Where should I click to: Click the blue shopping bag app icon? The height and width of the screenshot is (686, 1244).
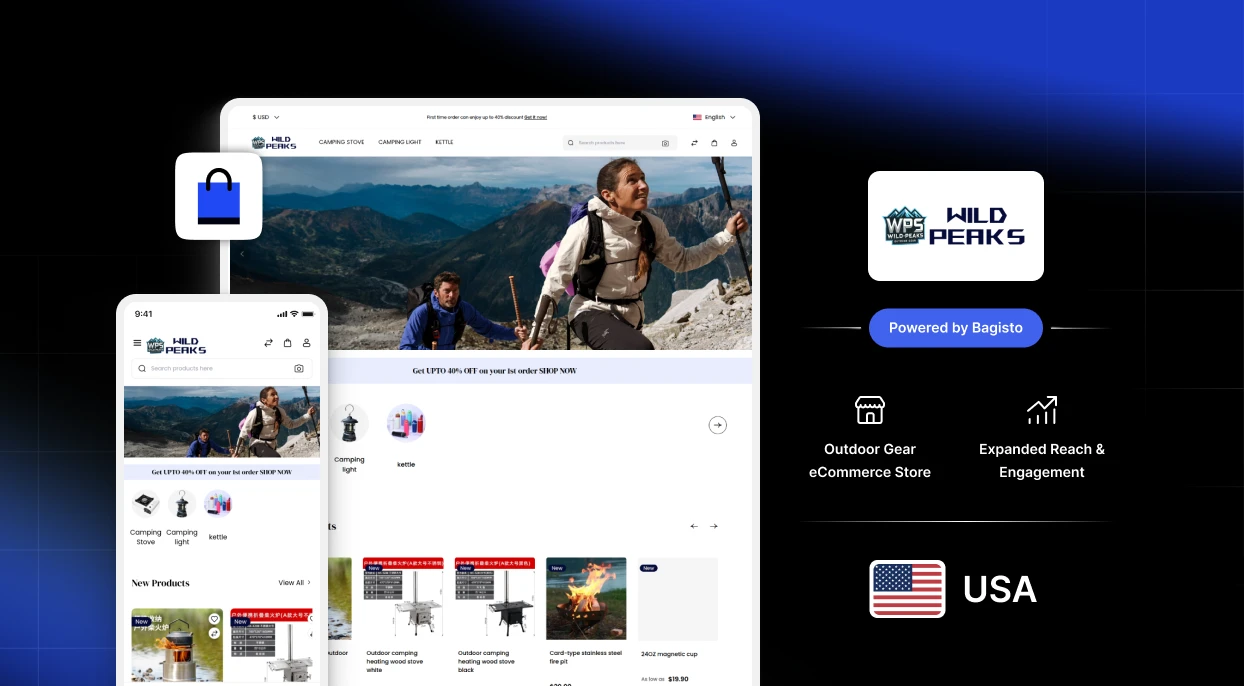219,196
